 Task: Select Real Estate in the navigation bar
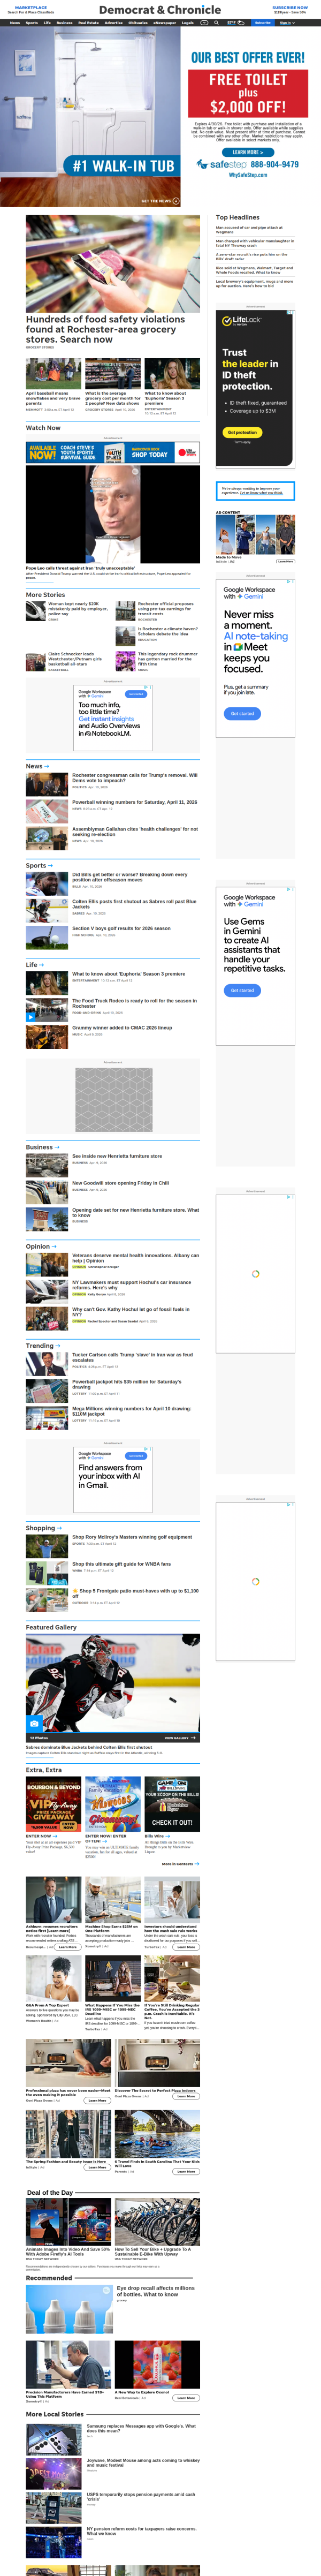point(88,22)
